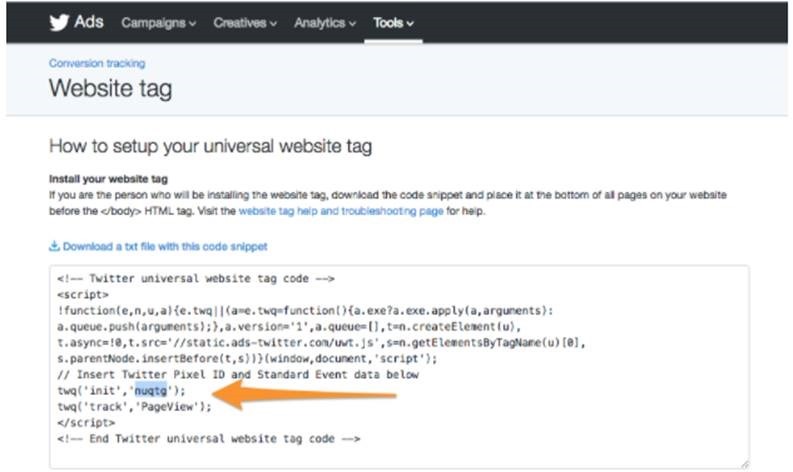Viewport: 793px width, 472px height.
Task: Click the twq('track','PageView') code line
Action: (135, 406)
